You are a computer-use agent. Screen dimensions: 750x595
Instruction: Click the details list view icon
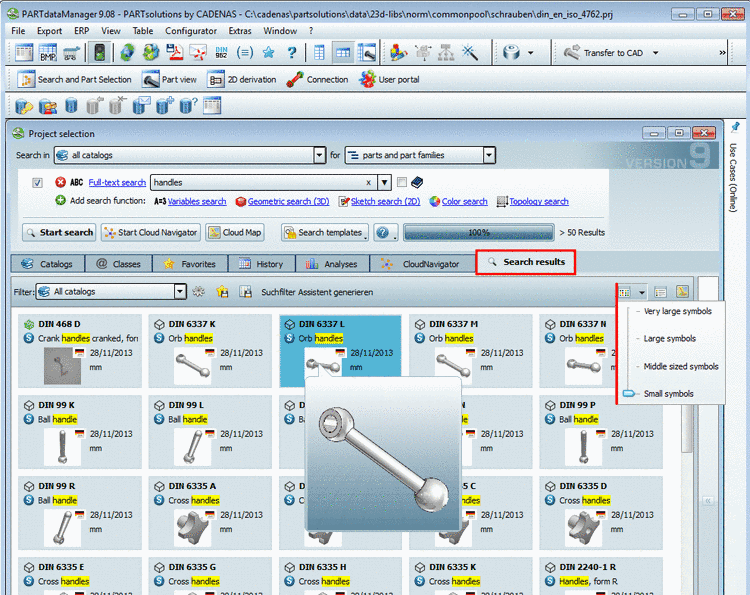tap(661, 291)
